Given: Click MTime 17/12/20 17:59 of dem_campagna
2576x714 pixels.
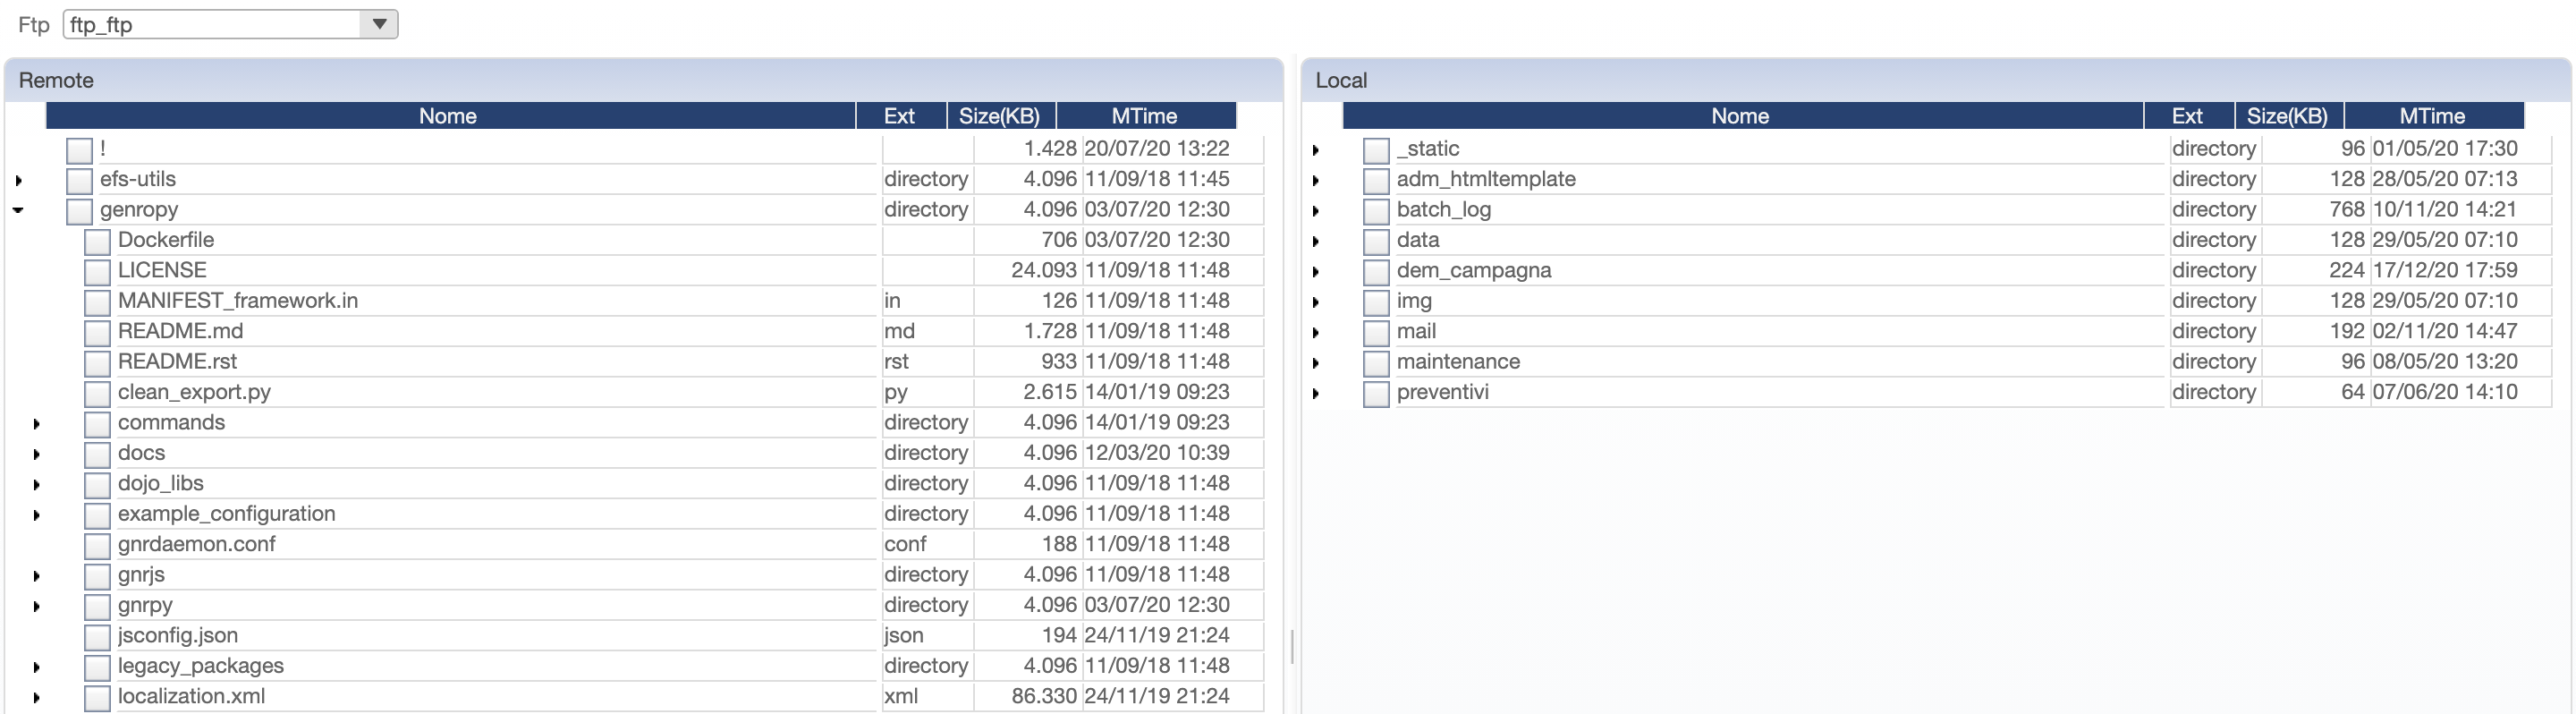Looking at the screenshot, I should (x=2444, y=271).
